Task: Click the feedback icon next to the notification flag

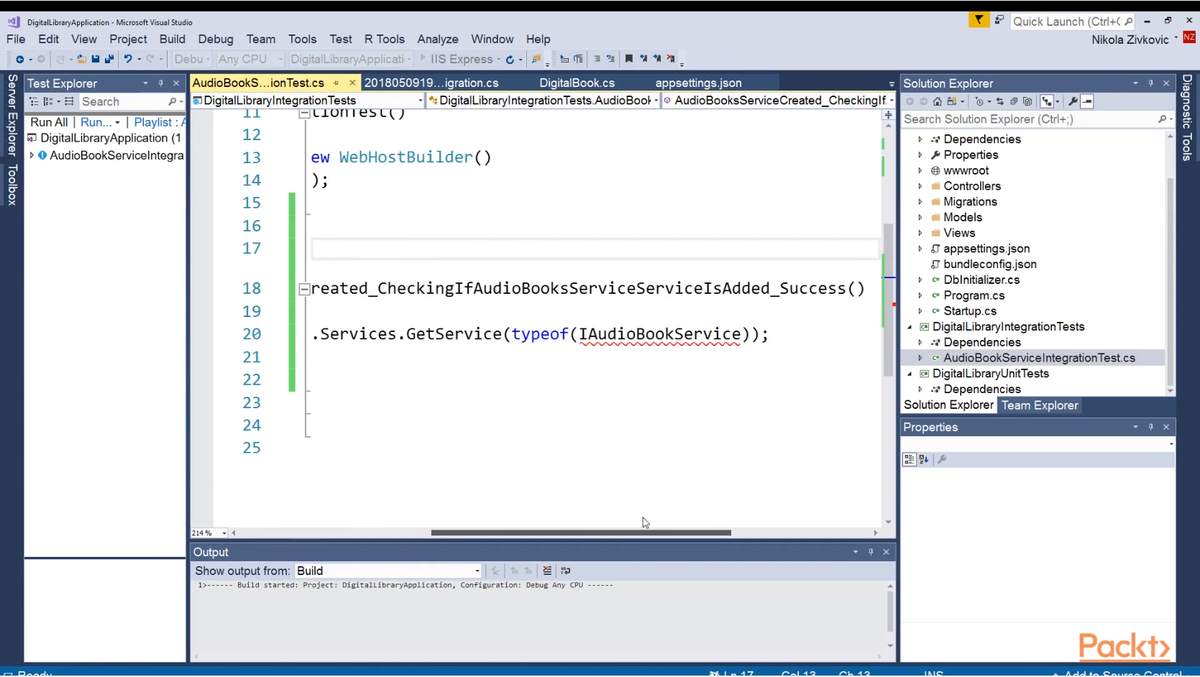Action: click(998, 20)
